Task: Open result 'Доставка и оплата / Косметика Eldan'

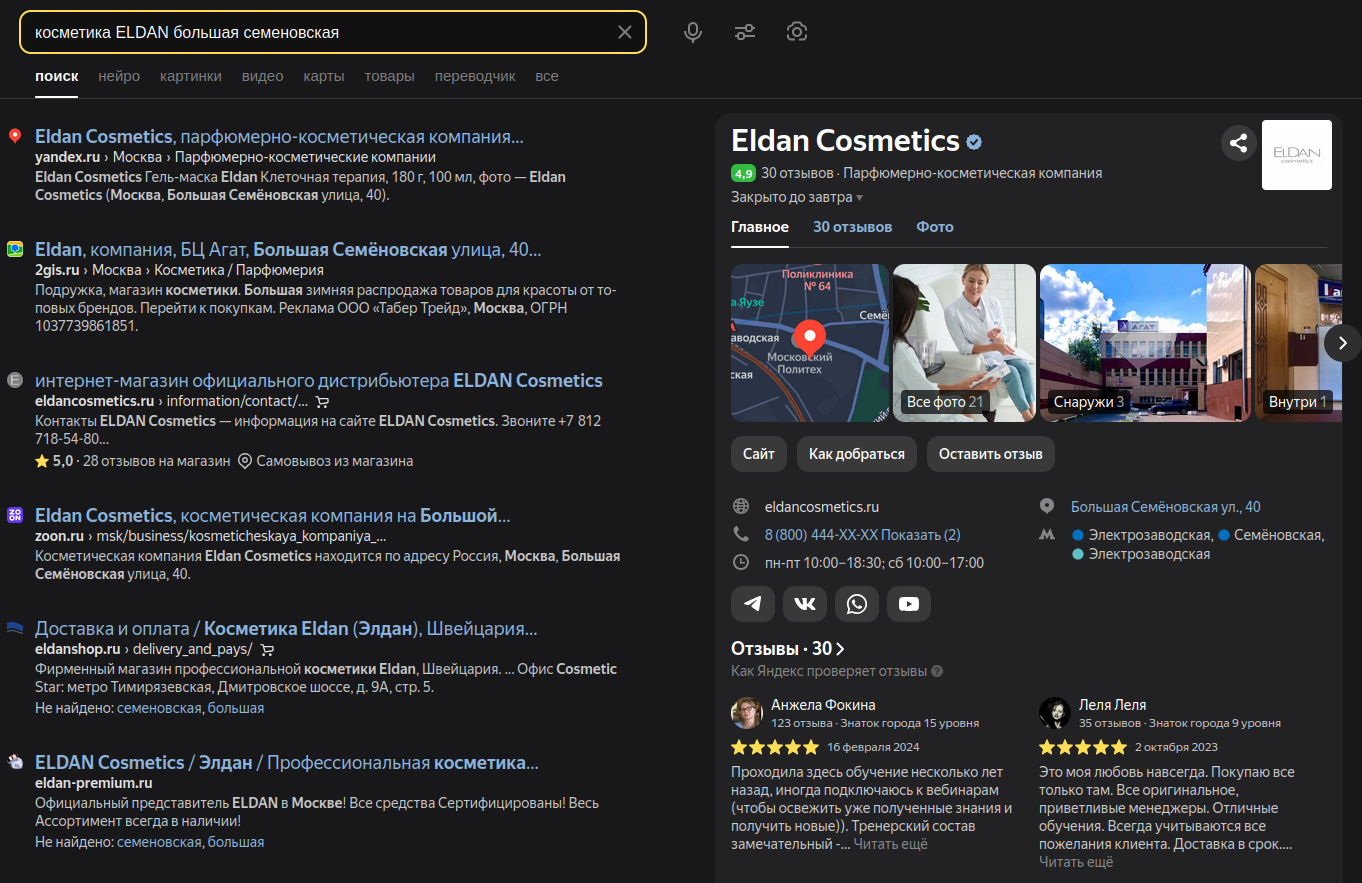Action: [x=286, y=629]
